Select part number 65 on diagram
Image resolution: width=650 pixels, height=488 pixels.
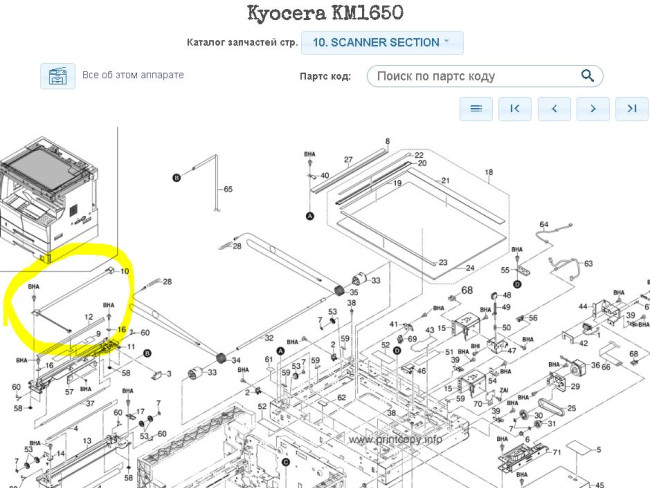point(228,189)
